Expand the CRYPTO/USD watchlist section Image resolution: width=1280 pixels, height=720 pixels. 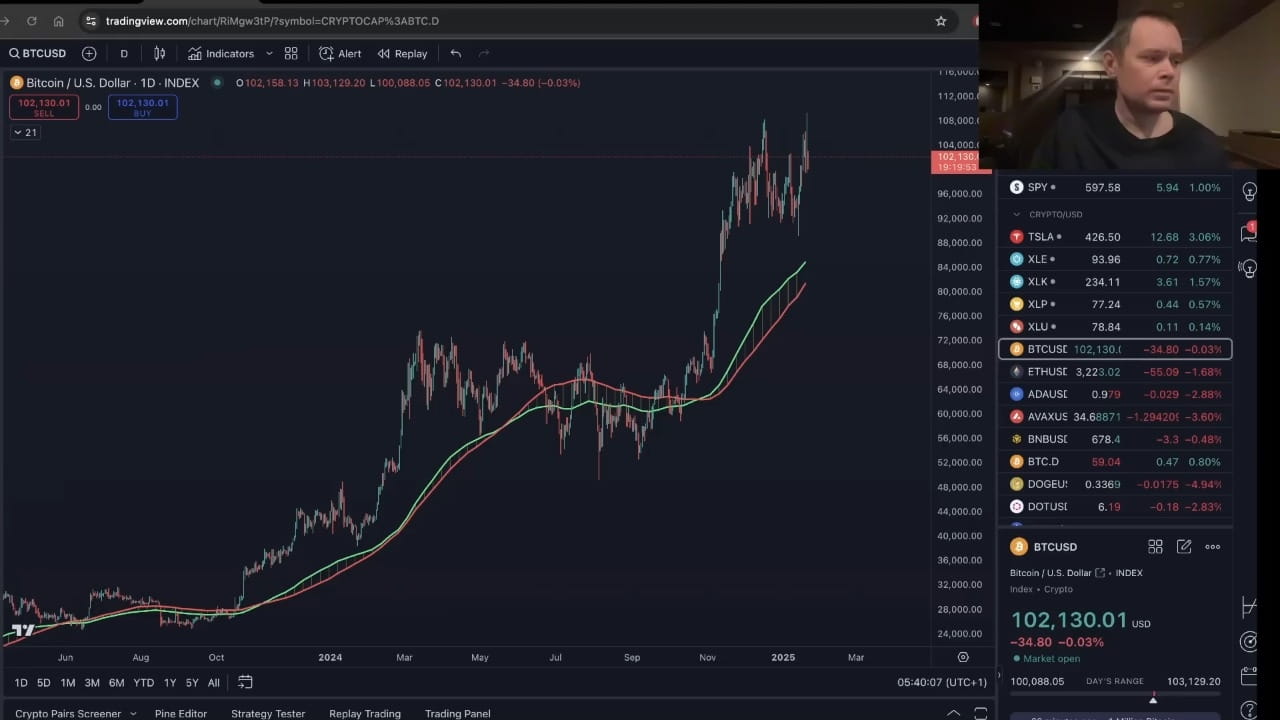coord(1016,214)
